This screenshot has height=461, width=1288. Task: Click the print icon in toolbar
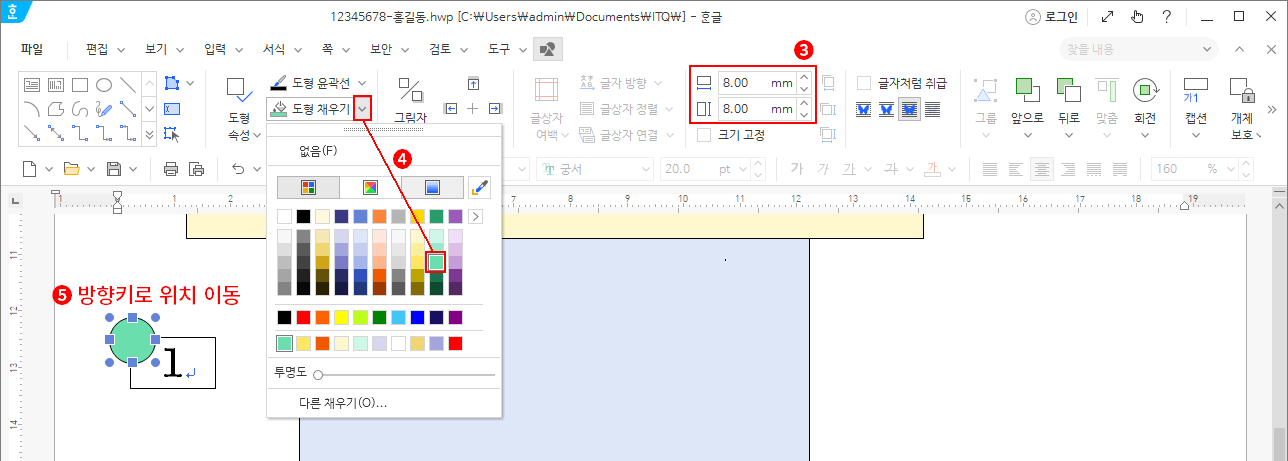click(171, 169)
